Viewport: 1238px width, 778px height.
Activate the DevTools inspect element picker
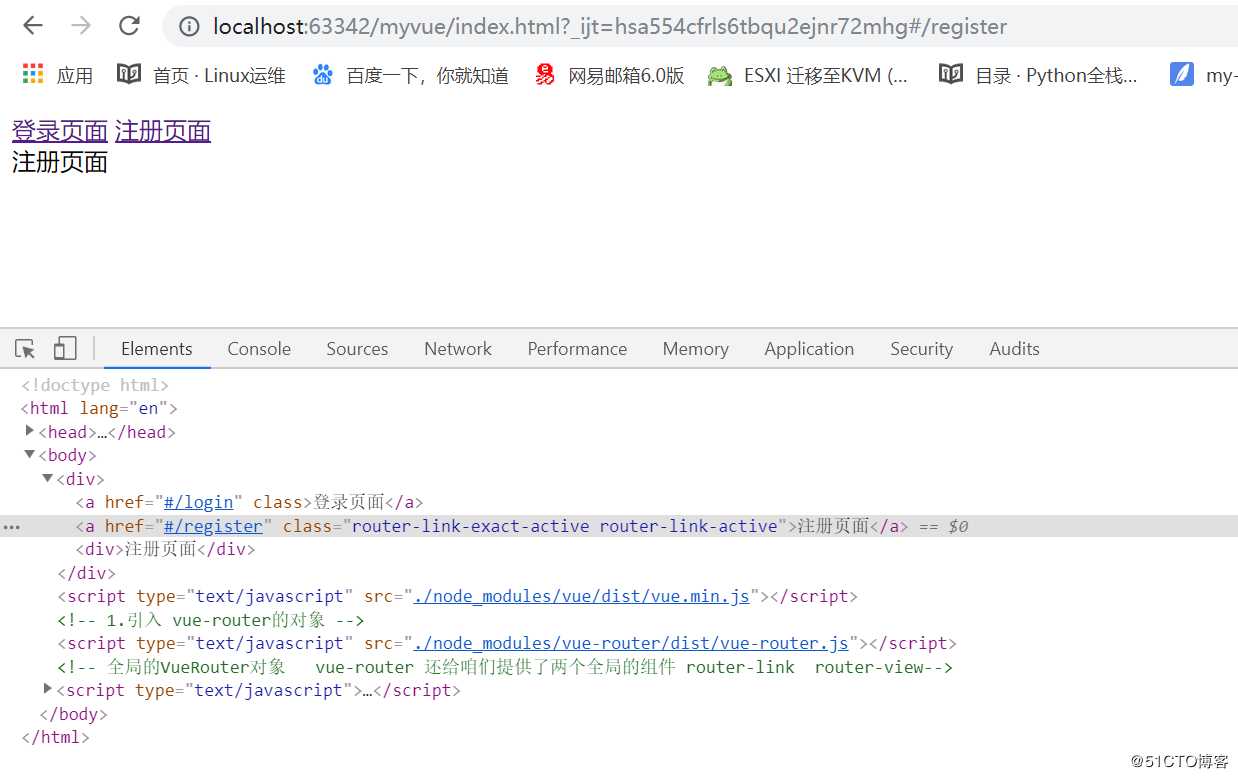tap(26, 349)
